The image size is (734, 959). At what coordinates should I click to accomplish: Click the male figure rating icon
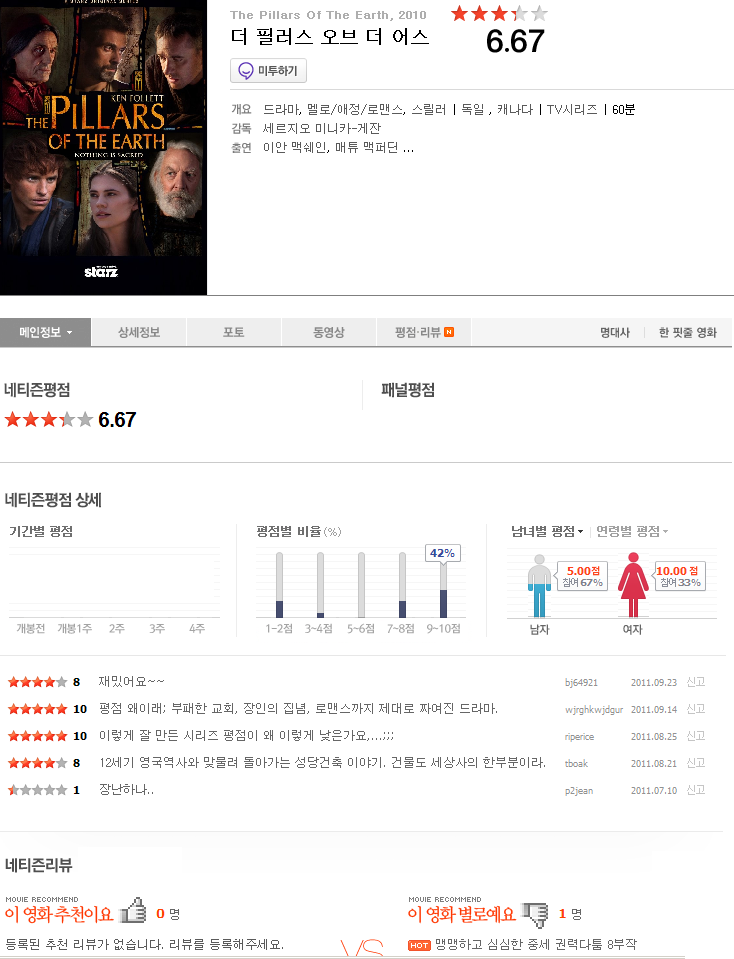539,585
